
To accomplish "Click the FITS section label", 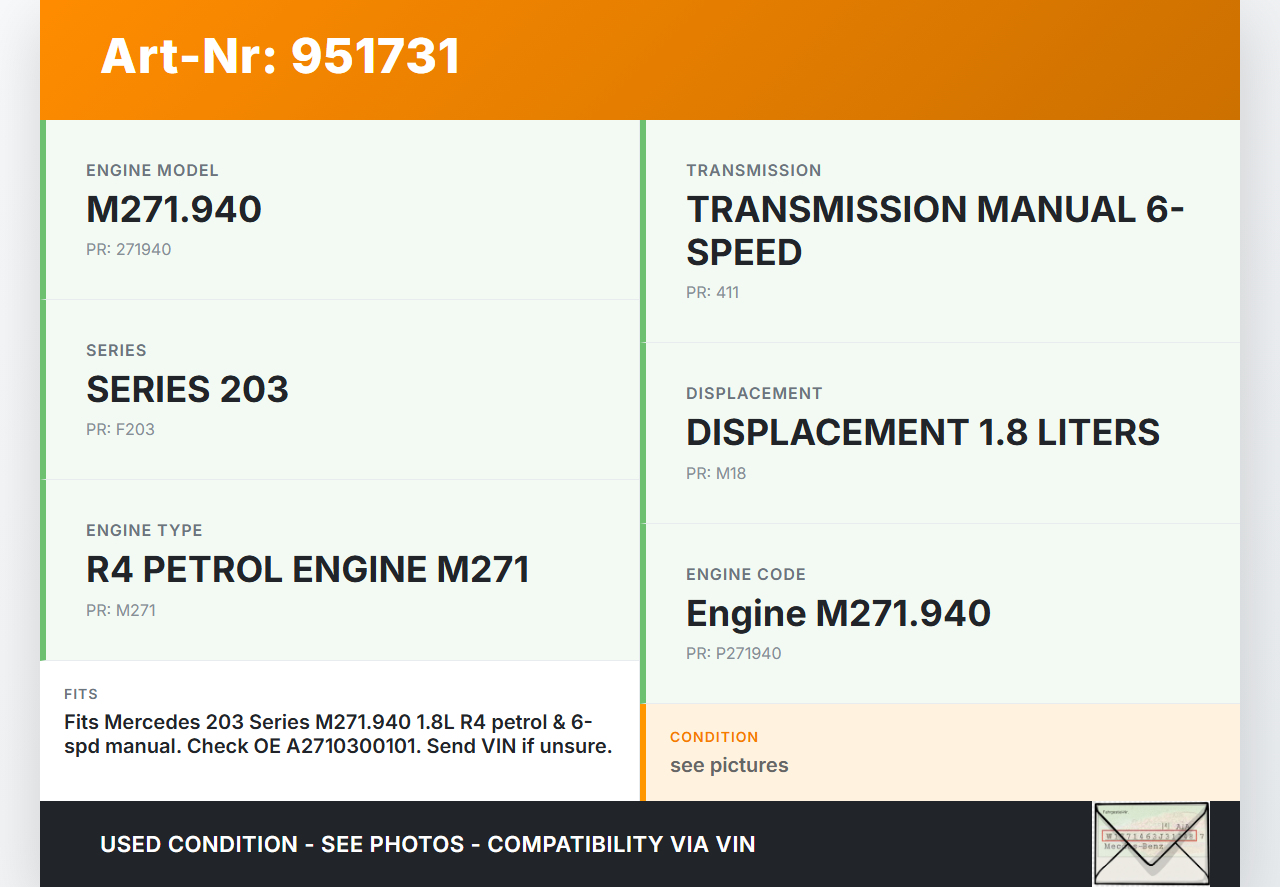I will pyautogui.click(x=81, y=694).
